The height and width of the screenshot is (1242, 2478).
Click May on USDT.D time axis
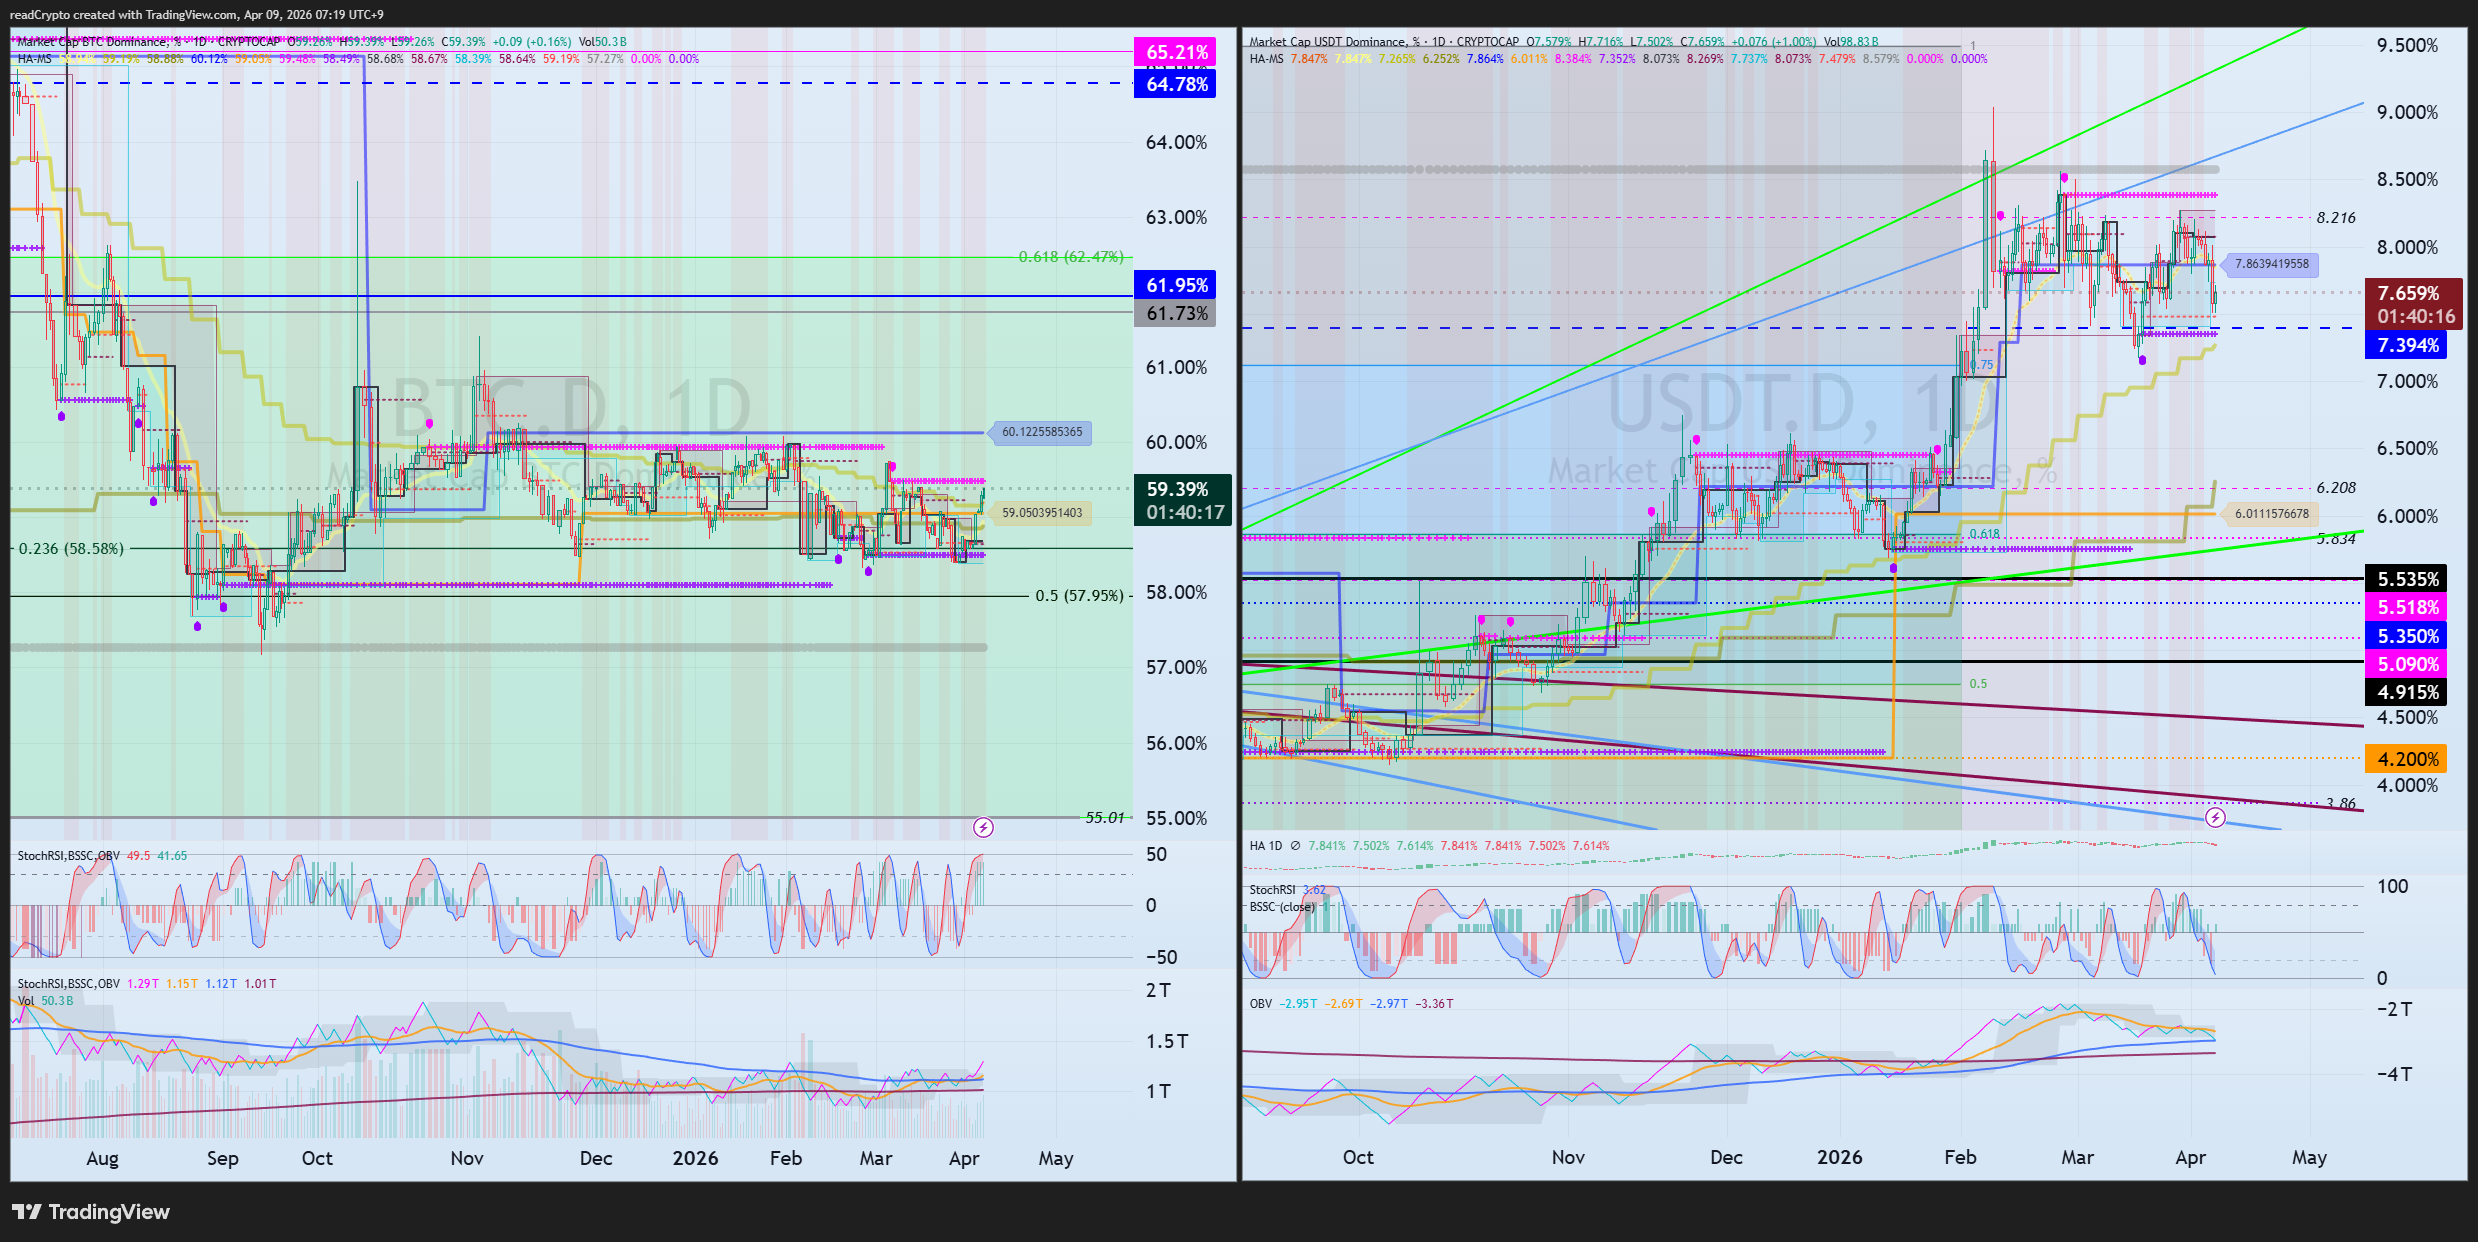pos(2308,1157)
